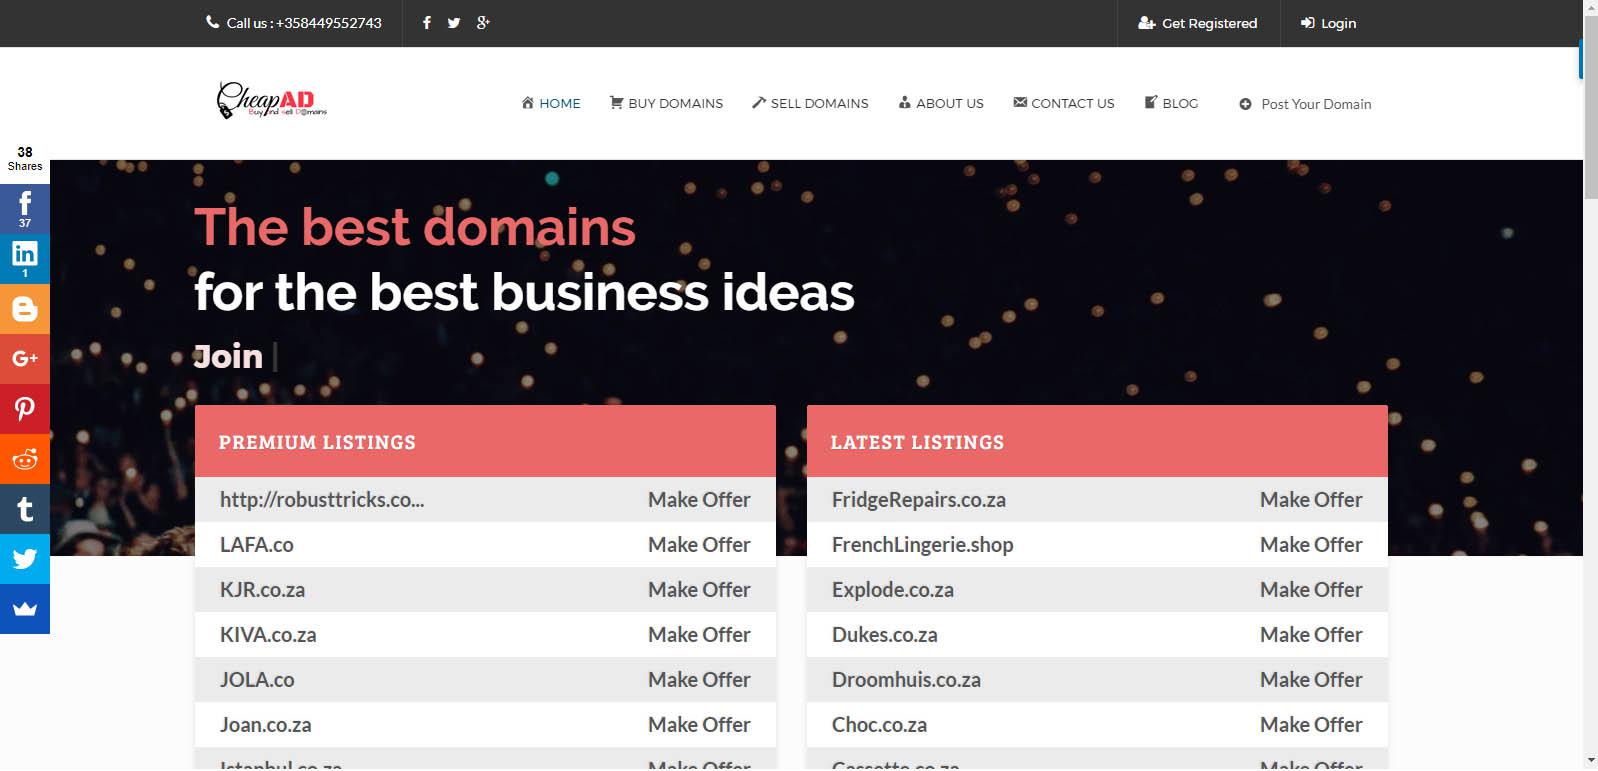Click Get Registered button
This screenshot has height=771, width=1598.
click(x=1198, y=23)
